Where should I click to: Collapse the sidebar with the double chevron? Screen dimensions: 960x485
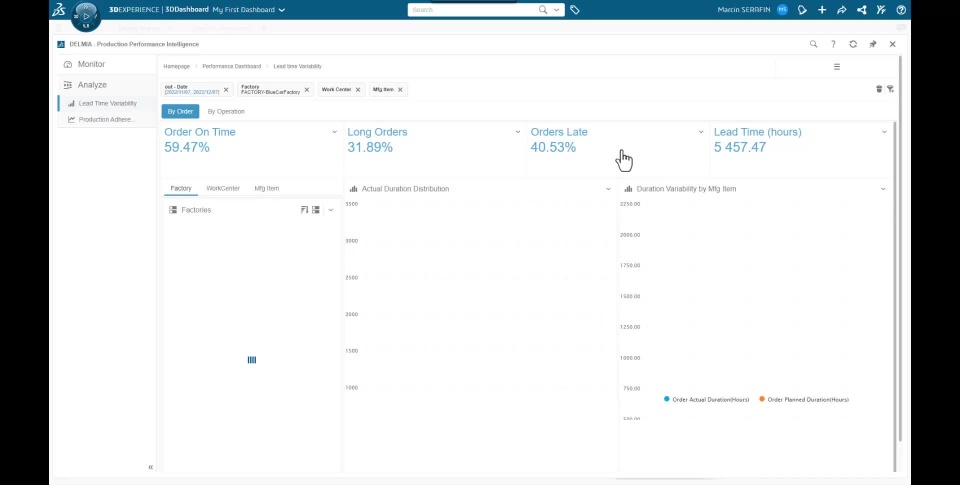point(150,467)
